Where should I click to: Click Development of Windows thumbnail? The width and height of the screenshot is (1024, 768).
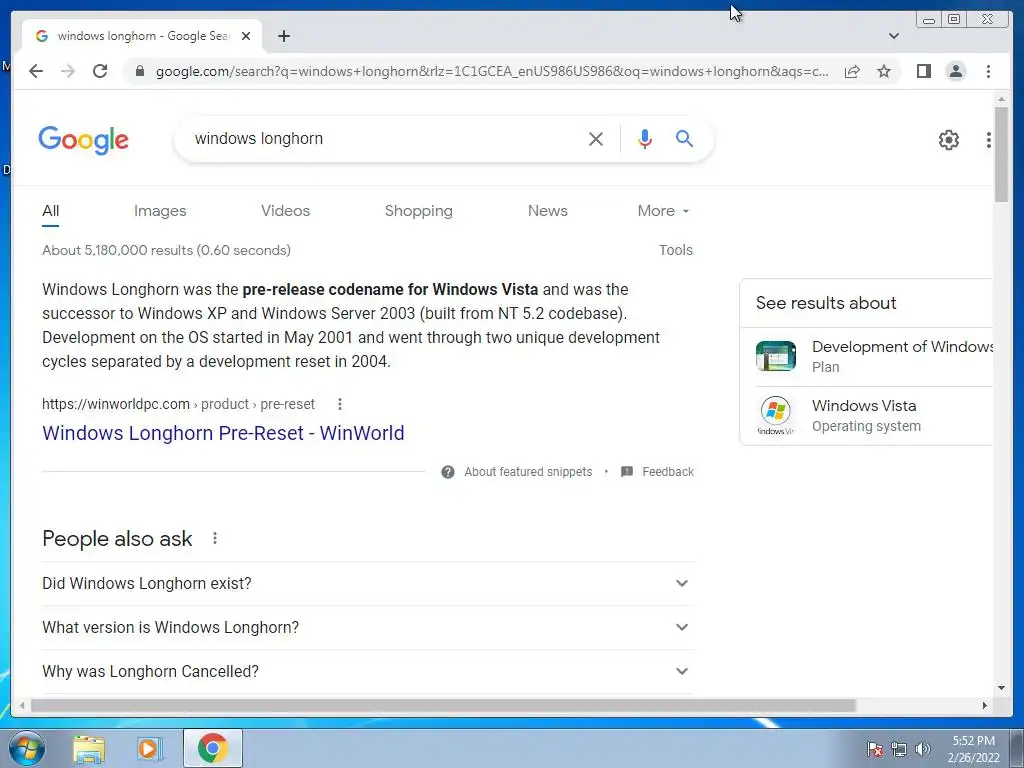(776, 356)
